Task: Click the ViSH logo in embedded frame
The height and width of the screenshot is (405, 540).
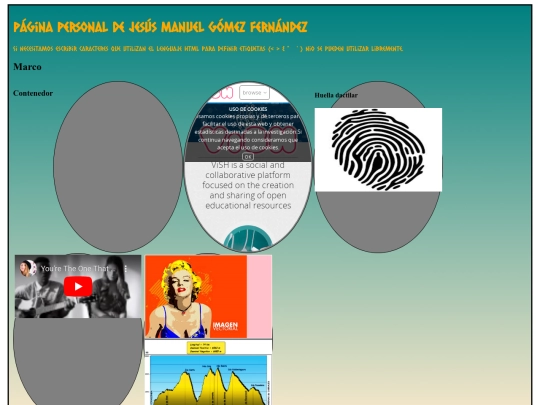Action: pos(222,92)
